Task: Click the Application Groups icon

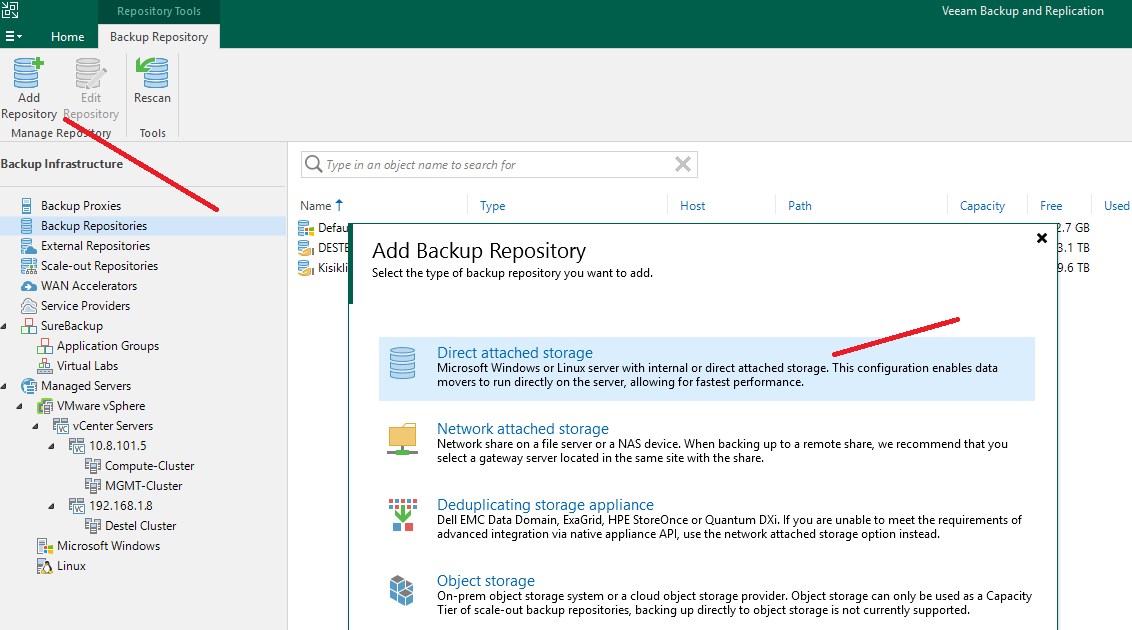Action: 45,346
